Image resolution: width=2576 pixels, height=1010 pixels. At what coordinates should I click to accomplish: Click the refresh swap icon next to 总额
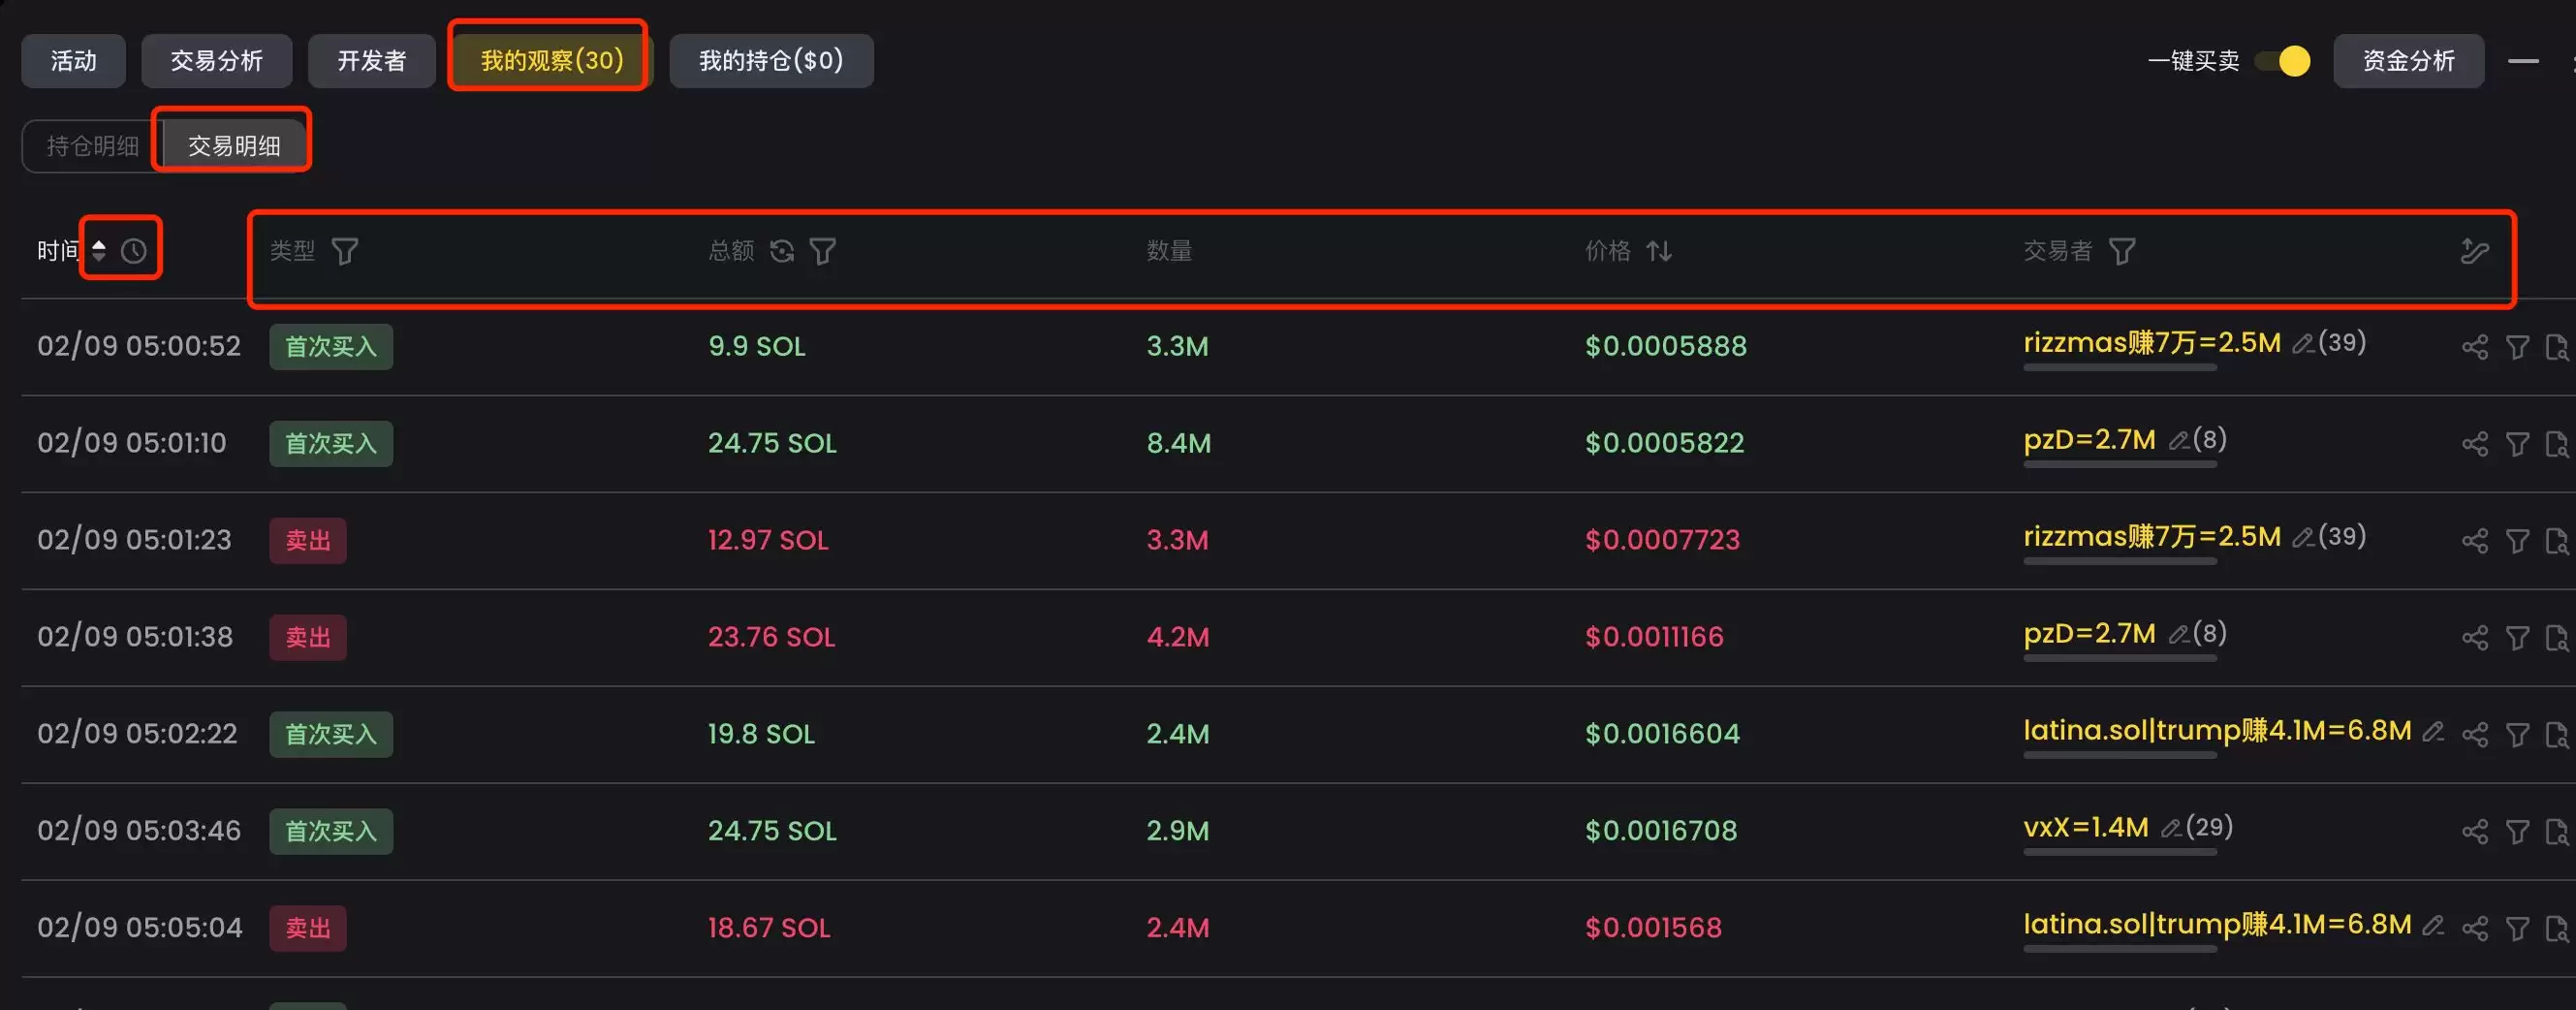[x=782, y=251]
